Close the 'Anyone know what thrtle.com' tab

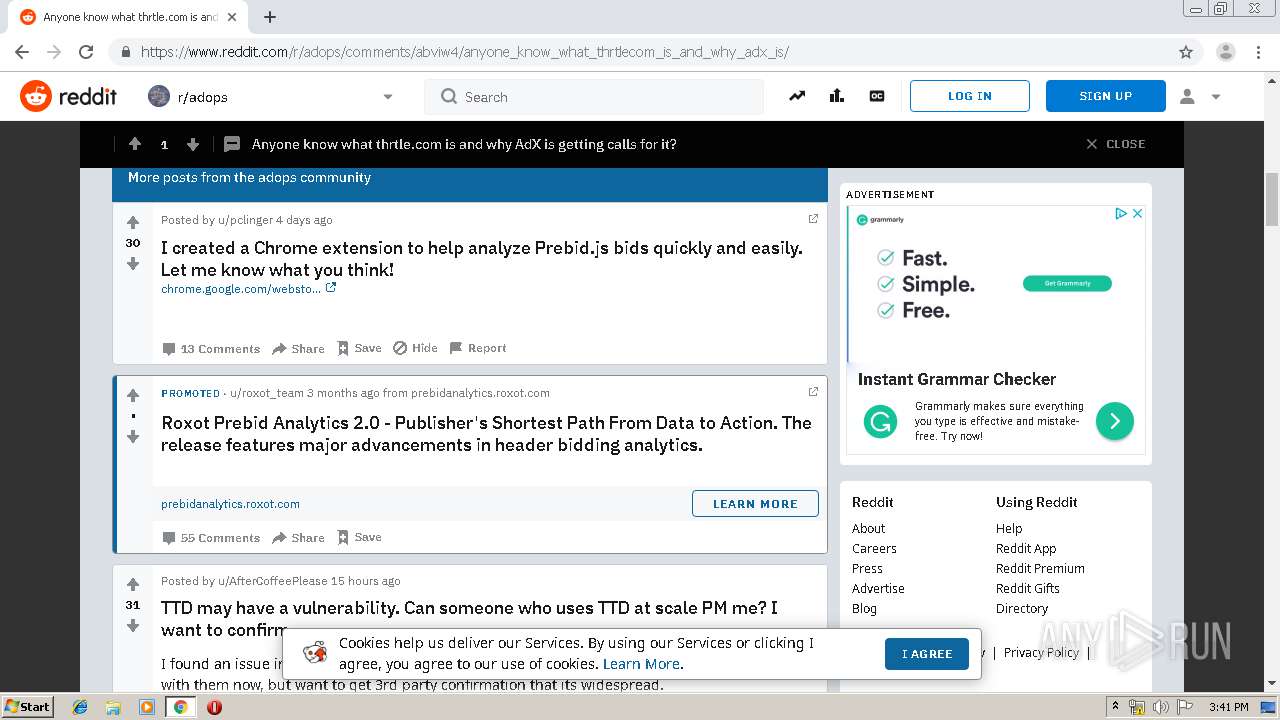click(x=233, y=17)
